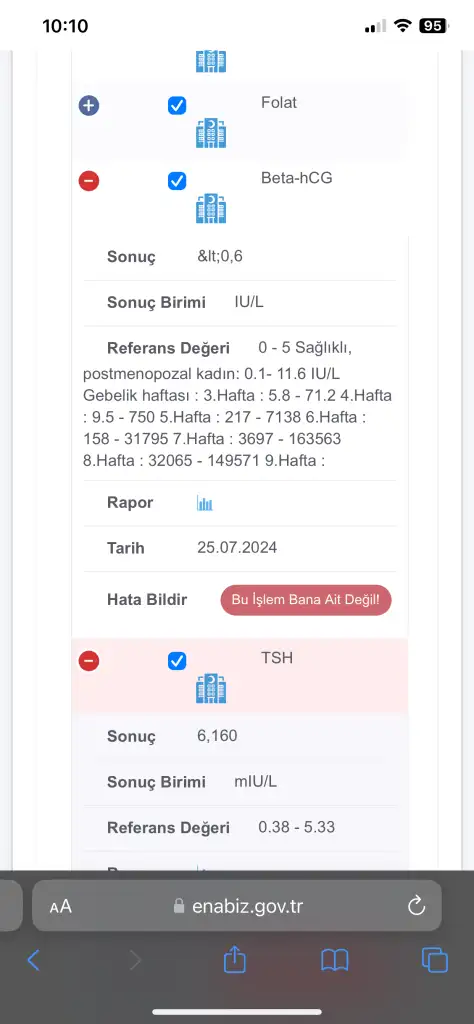Expand the Folat result row
This screenshot has height=1024, width=474.
click(x=89, y=105)
